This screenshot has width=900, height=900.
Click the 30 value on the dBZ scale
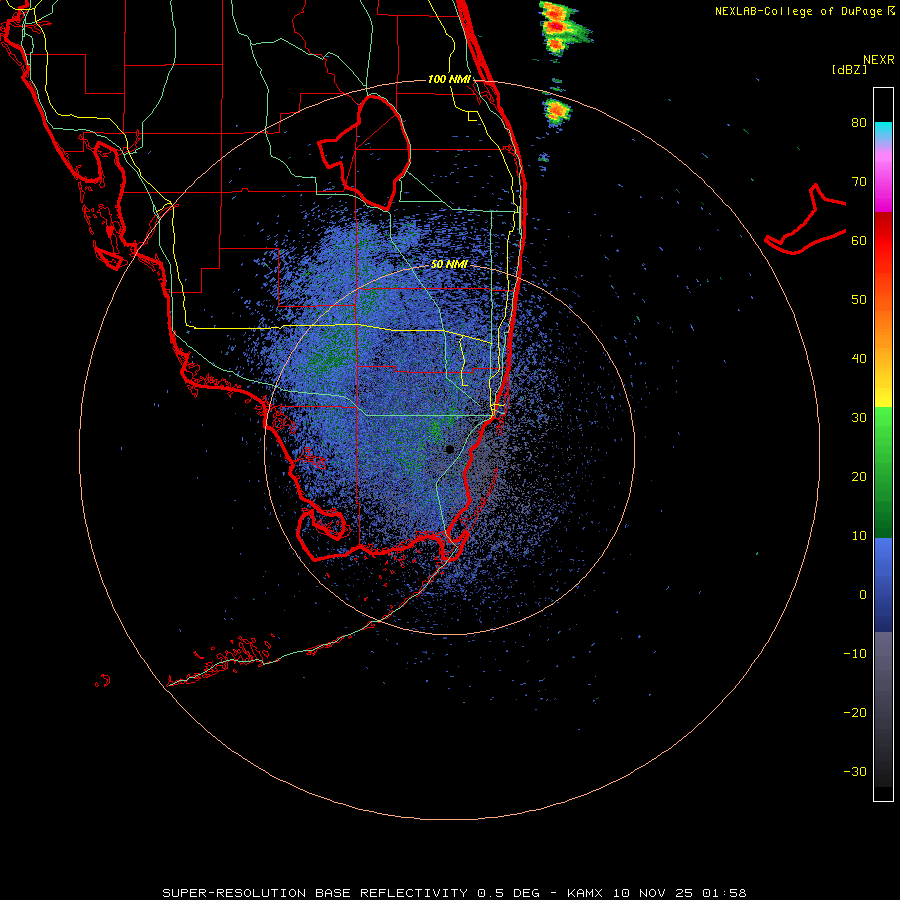[859, 418]
